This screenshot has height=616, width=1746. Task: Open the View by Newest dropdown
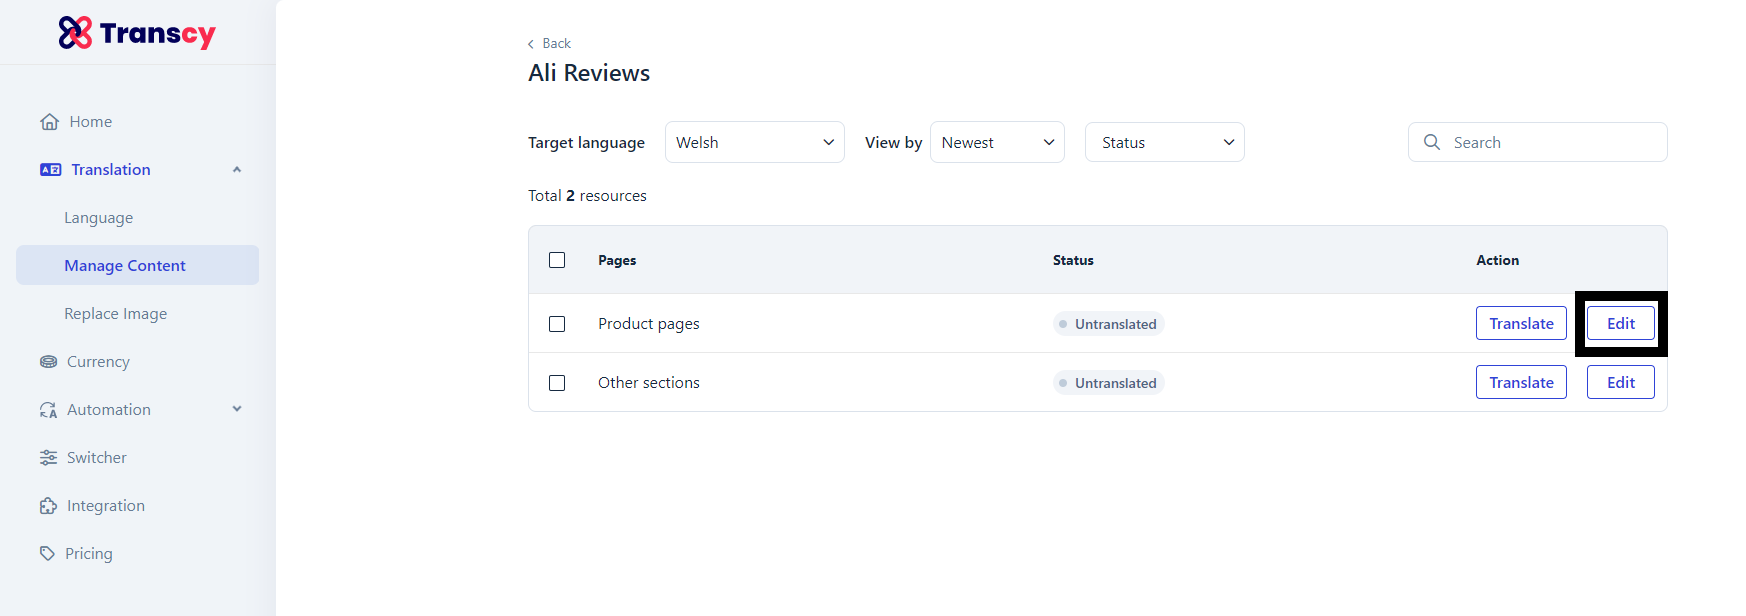(x=997, y=142)
